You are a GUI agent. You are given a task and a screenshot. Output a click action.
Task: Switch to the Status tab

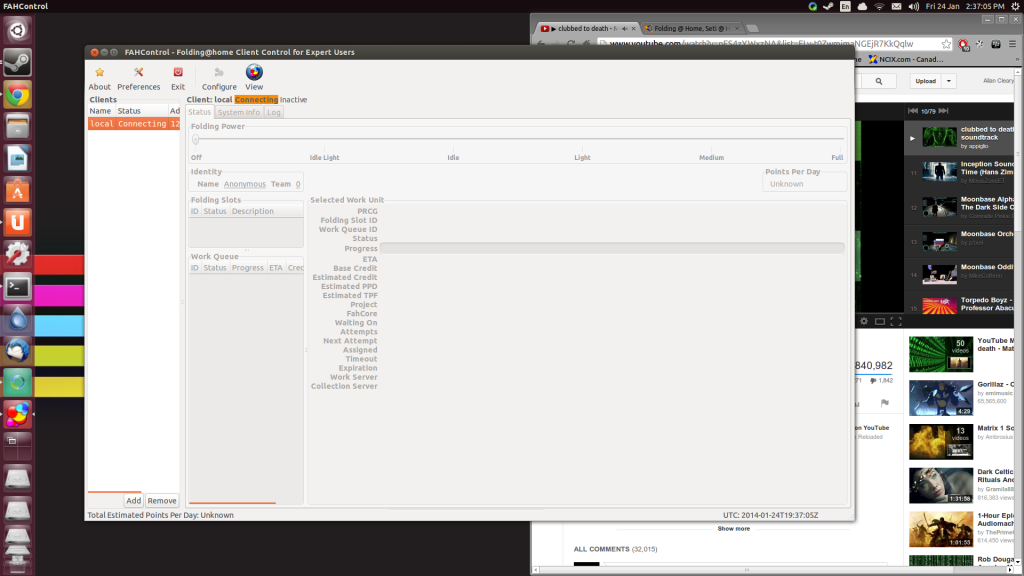coord(200,112)
